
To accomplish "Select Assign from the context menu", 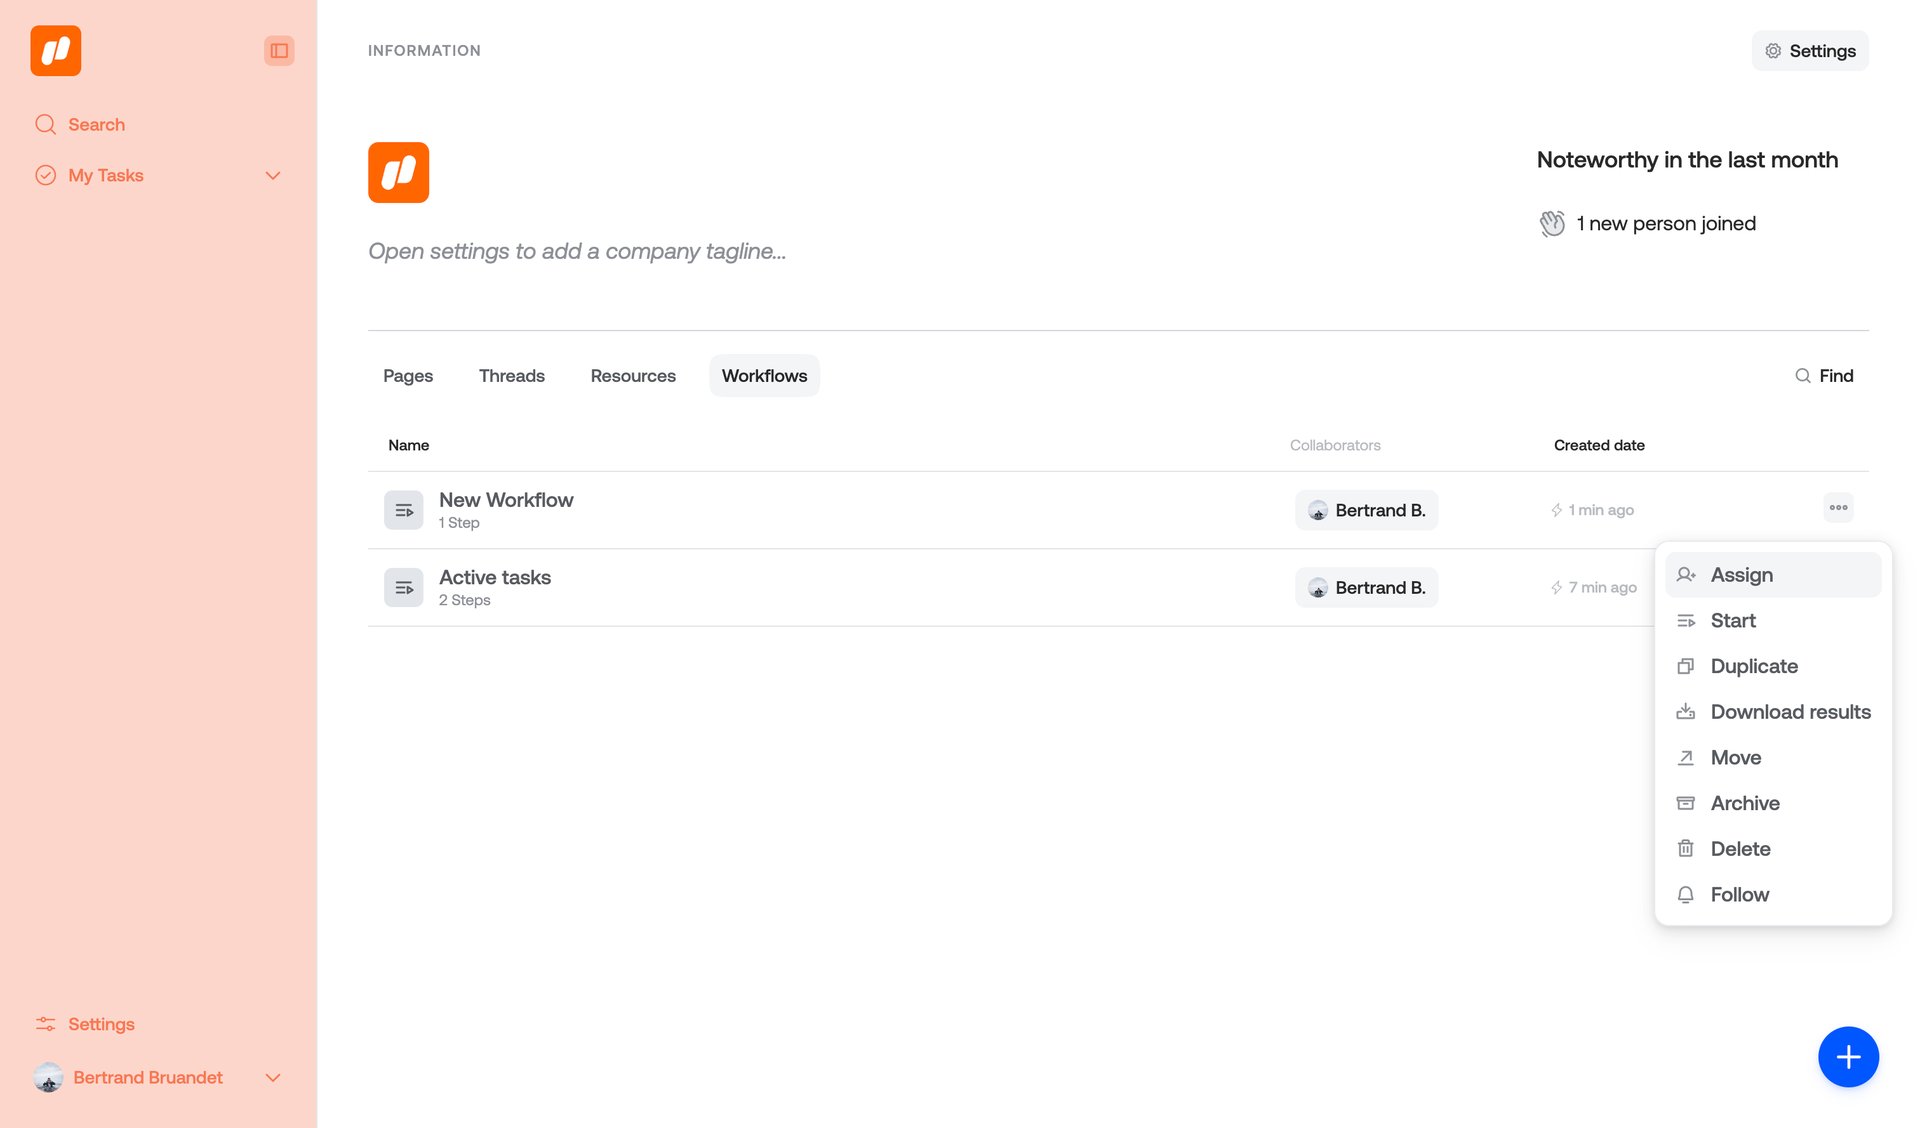I will coord(1742,575).
